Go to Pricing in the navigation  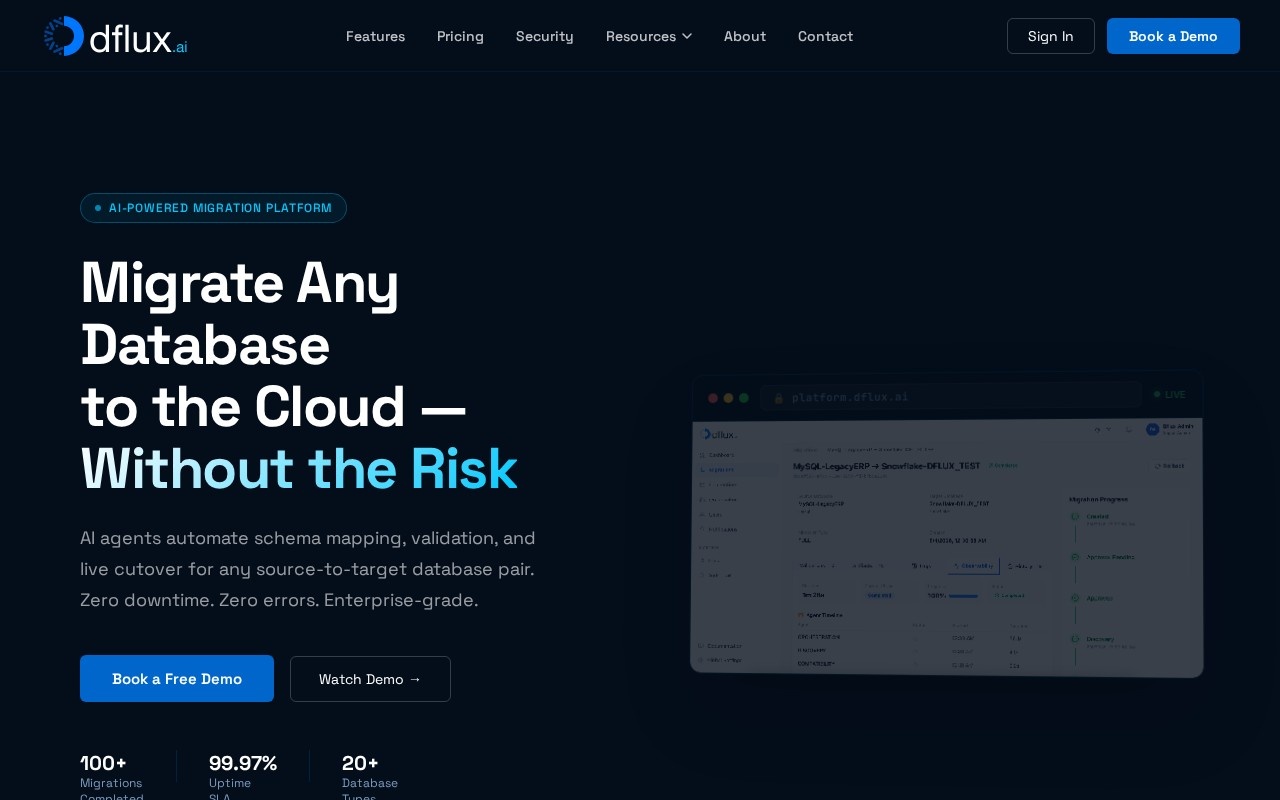[460, 36]
